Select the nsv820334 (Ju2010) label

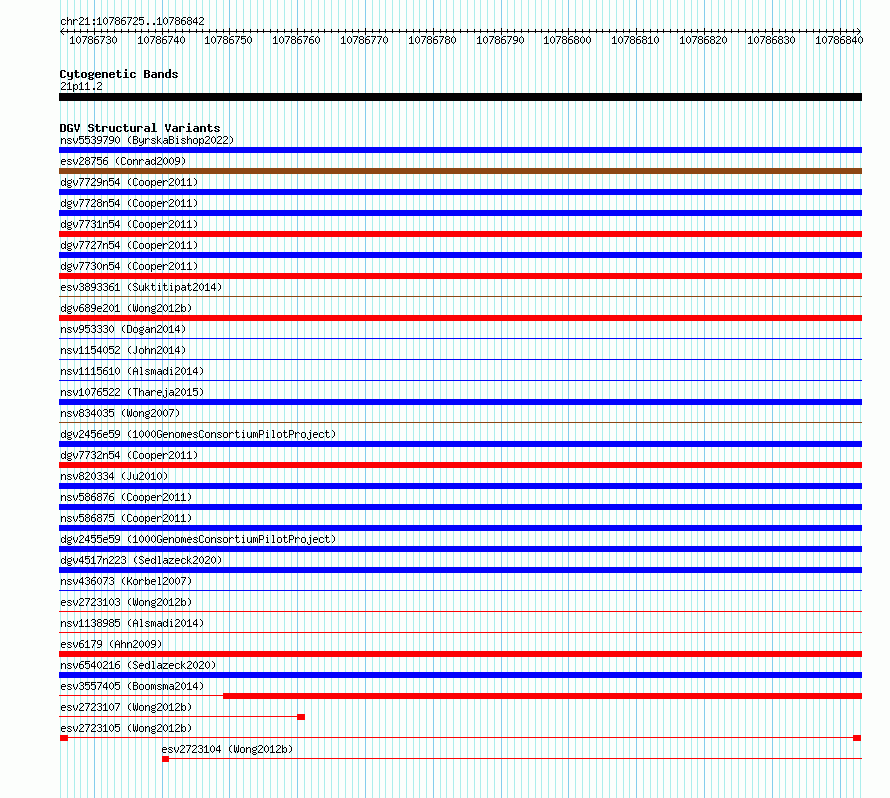[x=114, y=476]
